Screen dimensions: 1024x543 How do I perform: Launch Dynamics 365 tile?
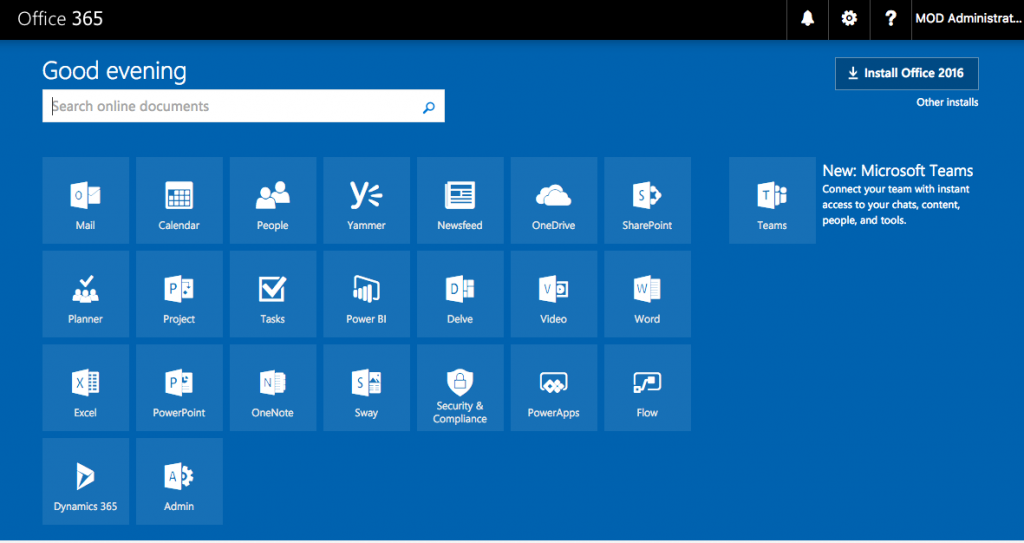coord(86,482)
